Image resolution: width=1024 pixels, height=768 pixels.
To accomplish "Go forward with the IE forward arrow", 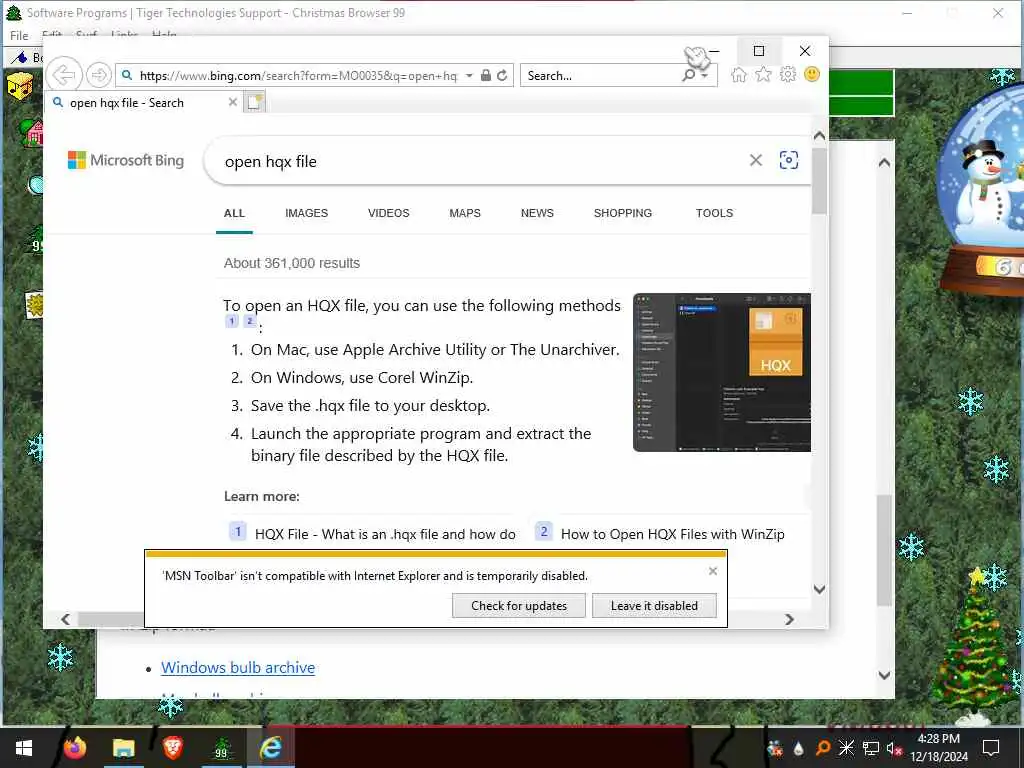I will click(99, 75).
